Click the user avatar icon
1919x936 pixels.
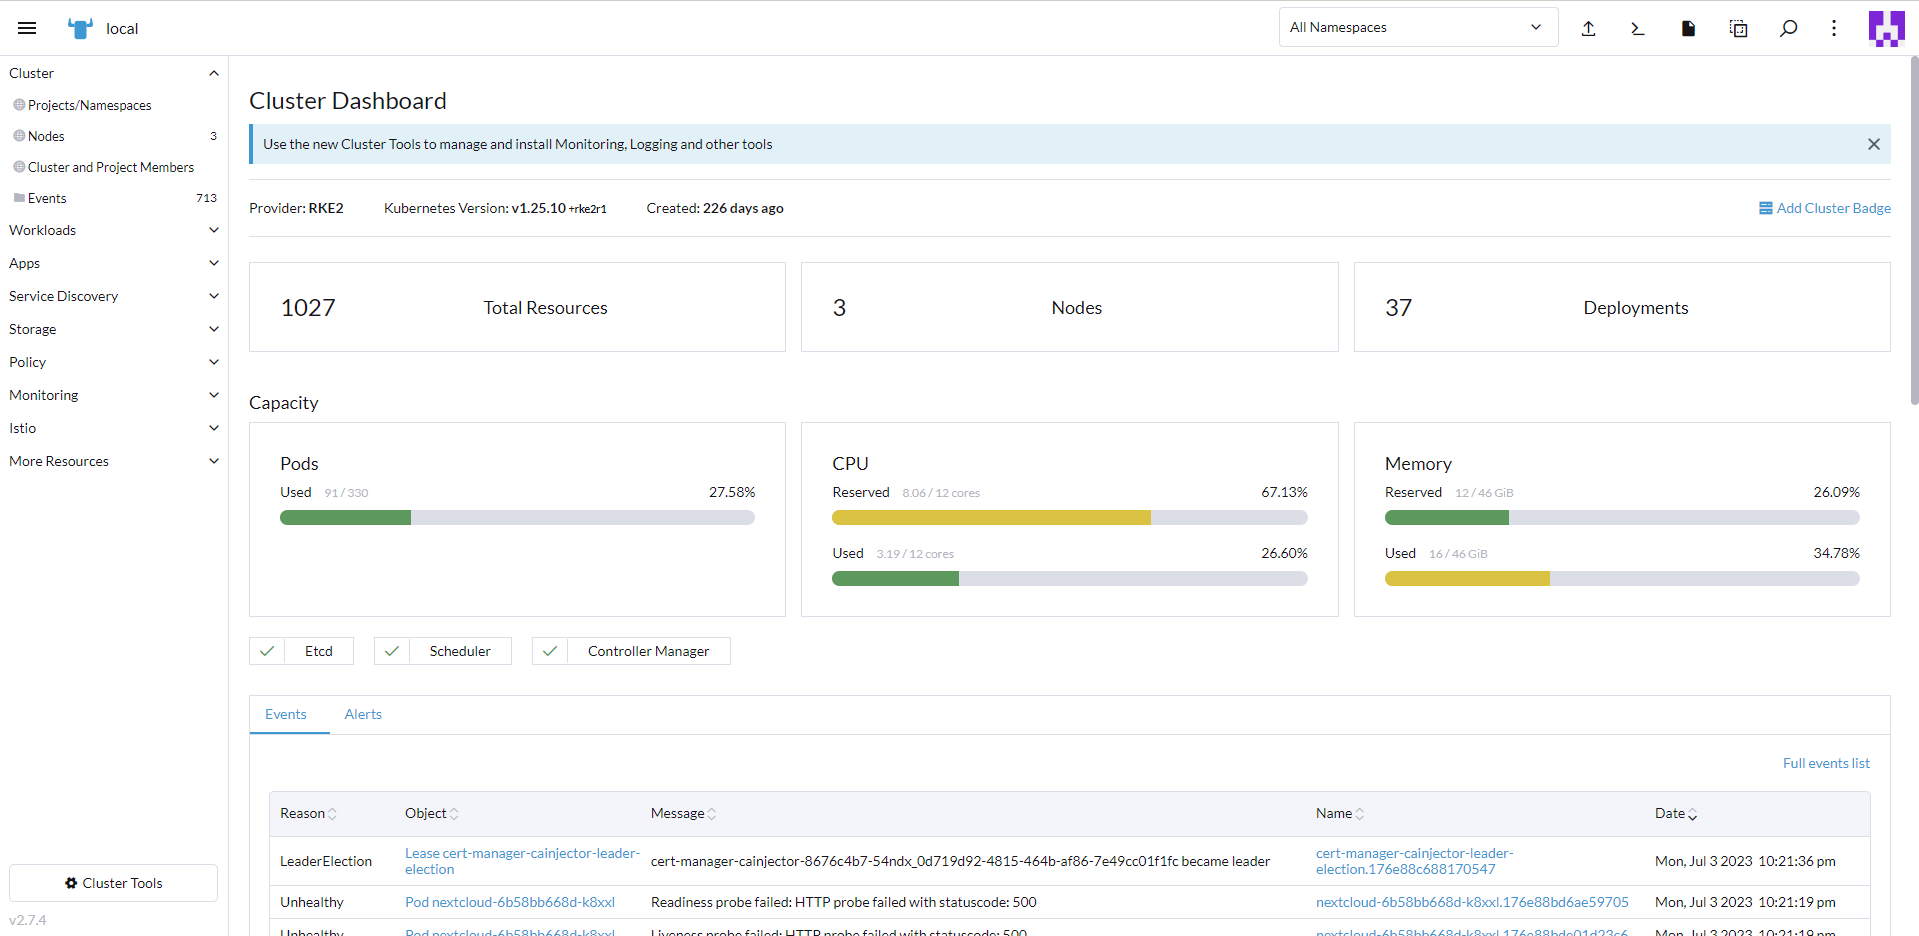1886,28
